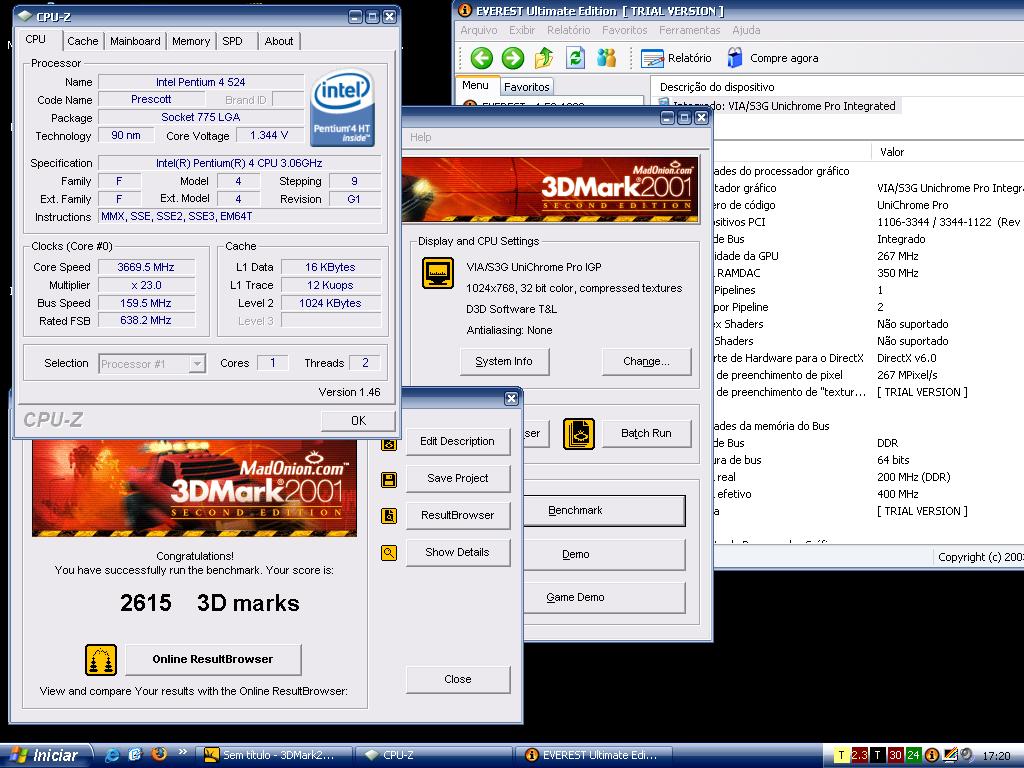Switch to 3DMark taskbar item
This screenshot has width=1024, height=768.
(x=274, y=755)
